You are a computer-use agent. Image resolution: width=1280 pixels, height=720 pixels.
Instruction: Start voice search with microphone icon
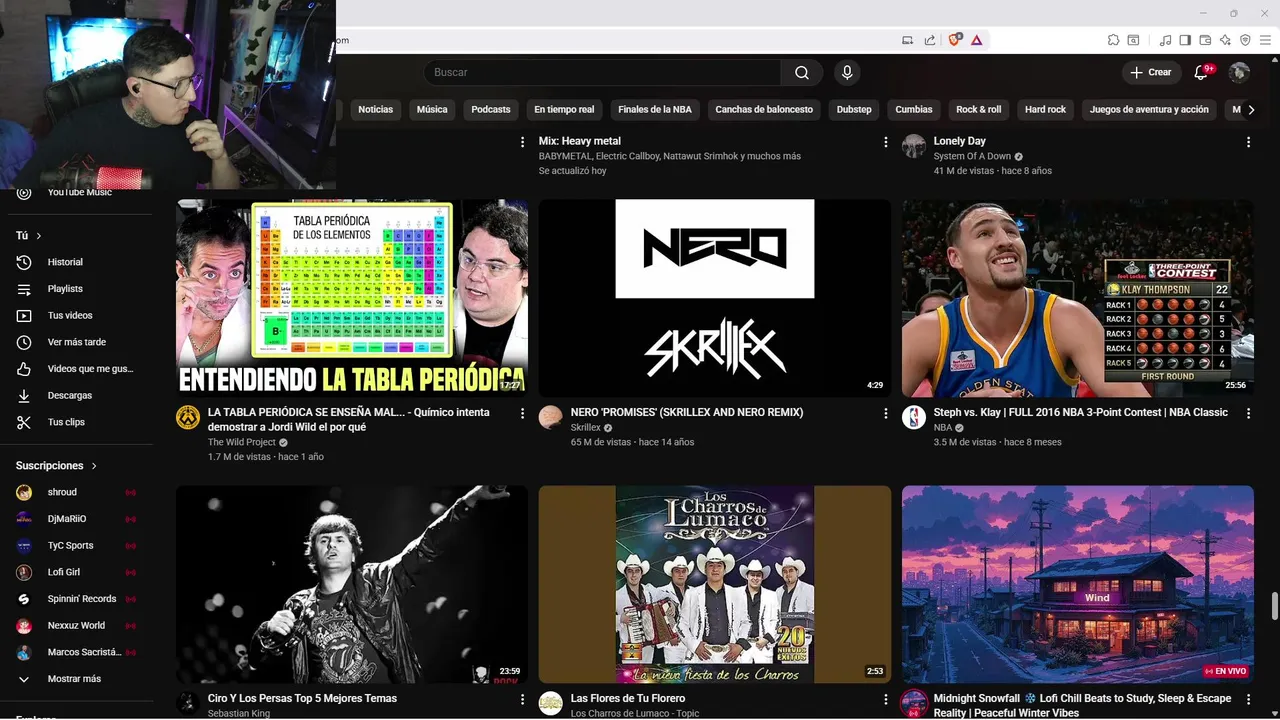[x=847, y=72]
